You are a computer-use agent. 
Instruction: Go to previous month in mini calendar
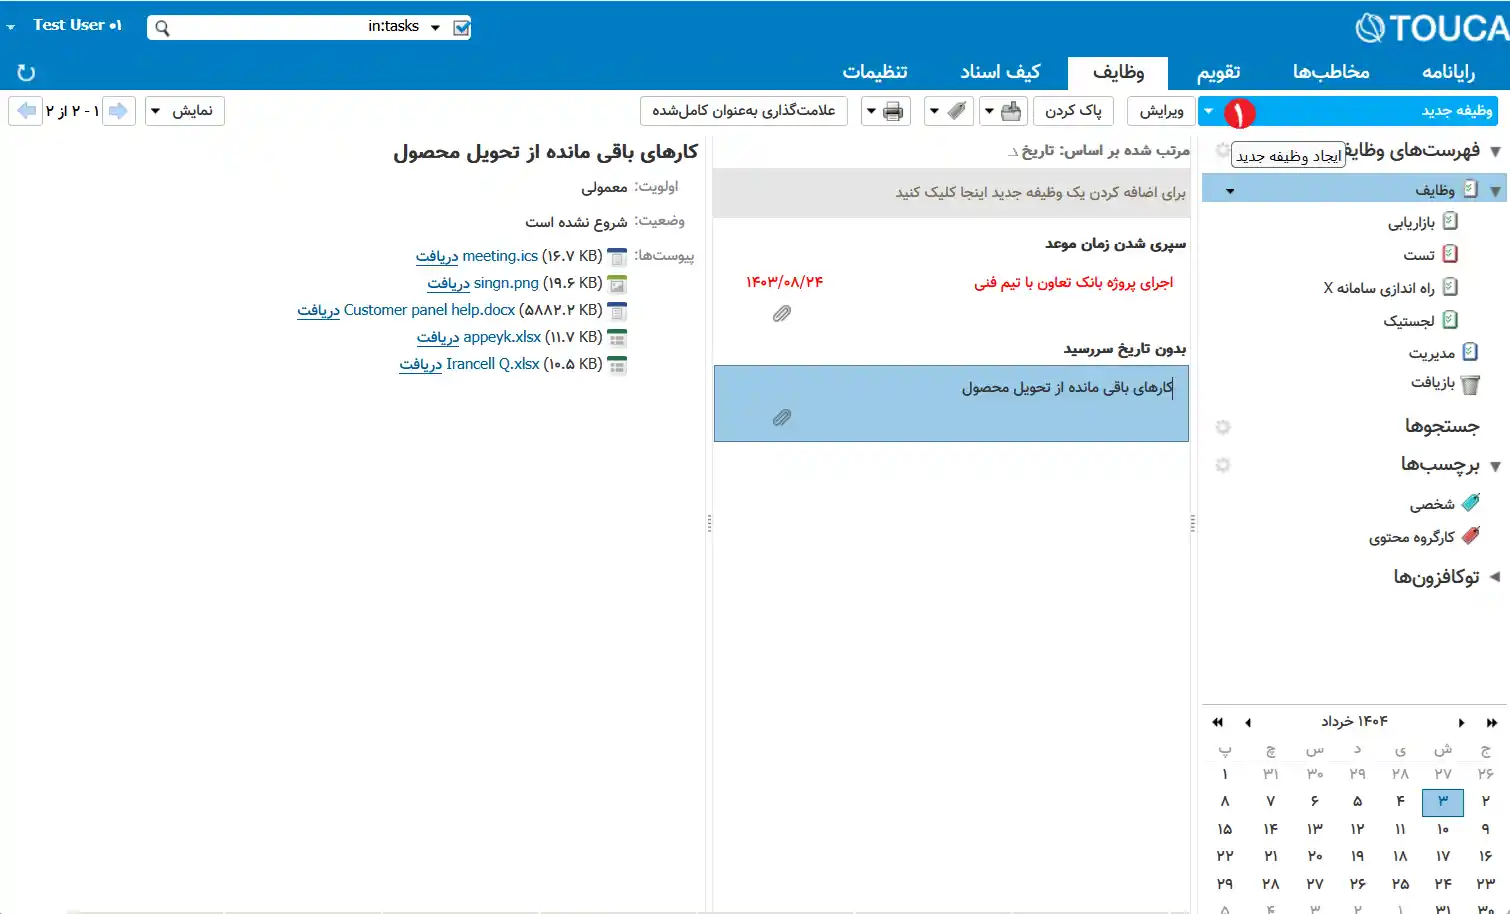coord(1248,722)
